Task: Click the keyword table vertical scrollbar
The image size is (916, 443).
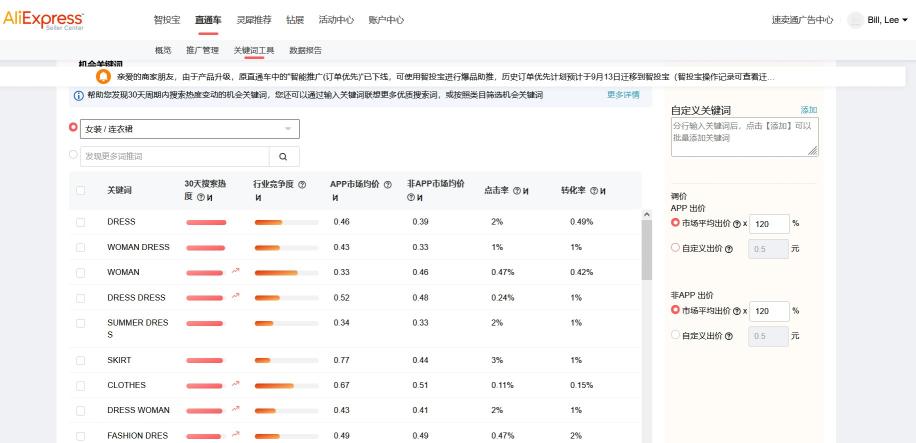Action: point(647,250)
